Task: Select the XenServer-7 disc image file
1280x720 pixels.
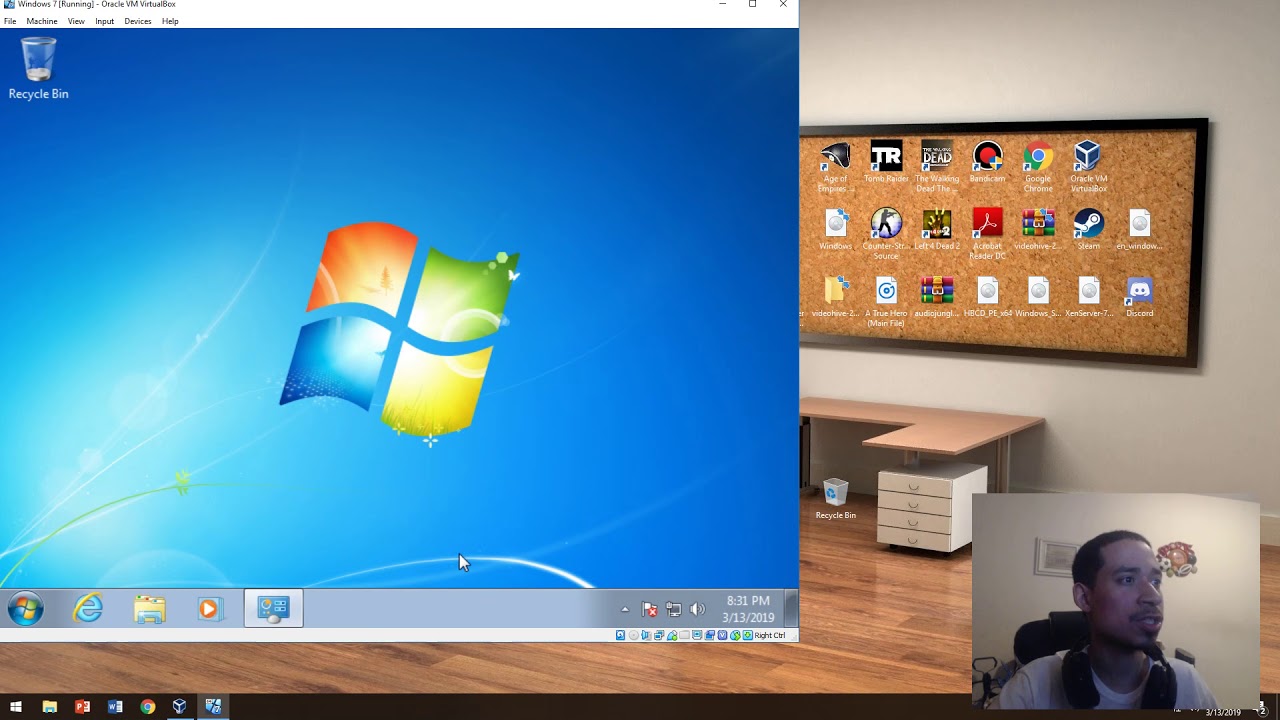Action: [1088, 296]
